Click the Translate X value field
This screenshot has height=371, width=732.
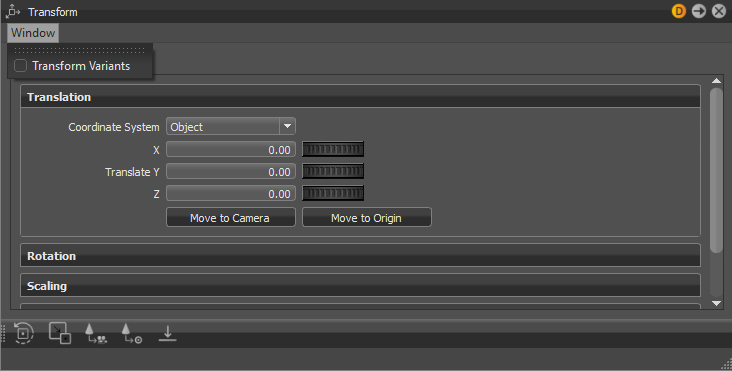click(231, 149)
